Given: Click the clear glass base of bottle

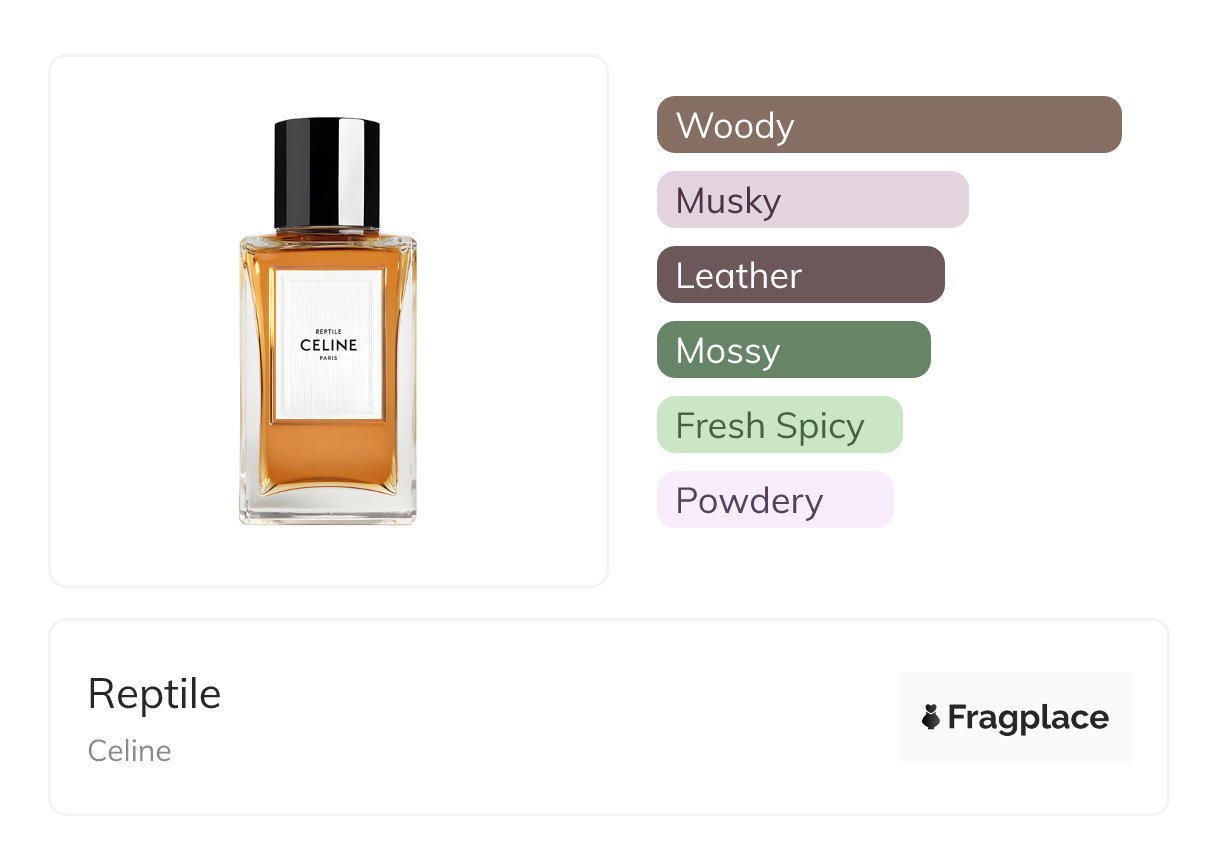Looking at the screenshot, I should pyautogui.click(x=328, y=507).
